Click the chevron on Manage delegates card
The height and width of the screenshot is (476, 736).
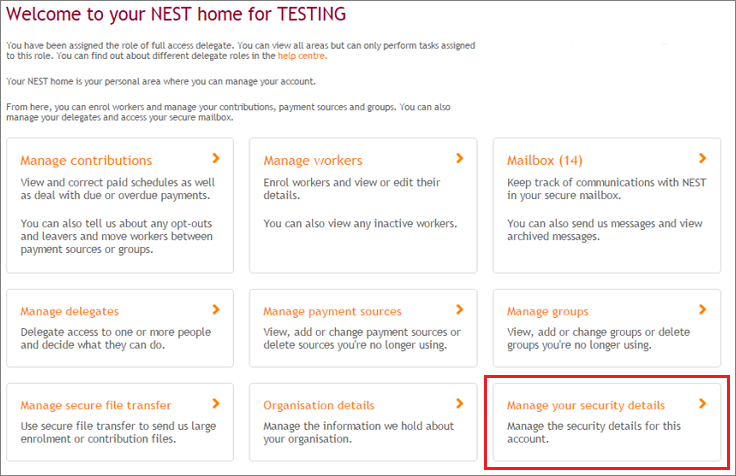tap(216, 309)
